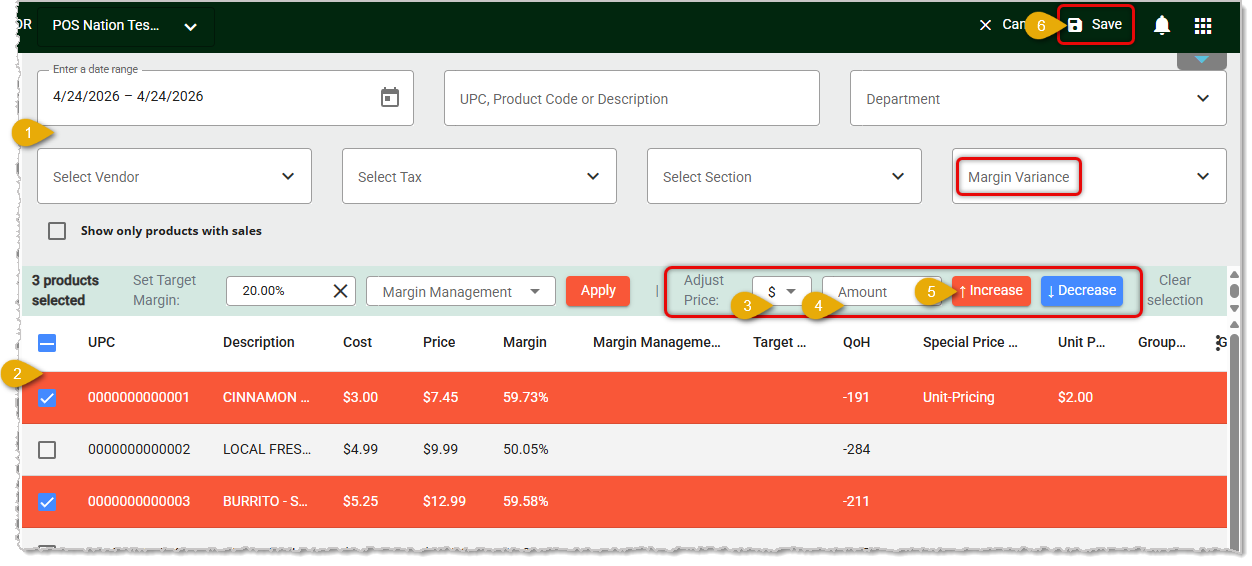This screenshot has width=1252, height=566.
Task: Click the Special Price column header
Action: coord(970,342)
